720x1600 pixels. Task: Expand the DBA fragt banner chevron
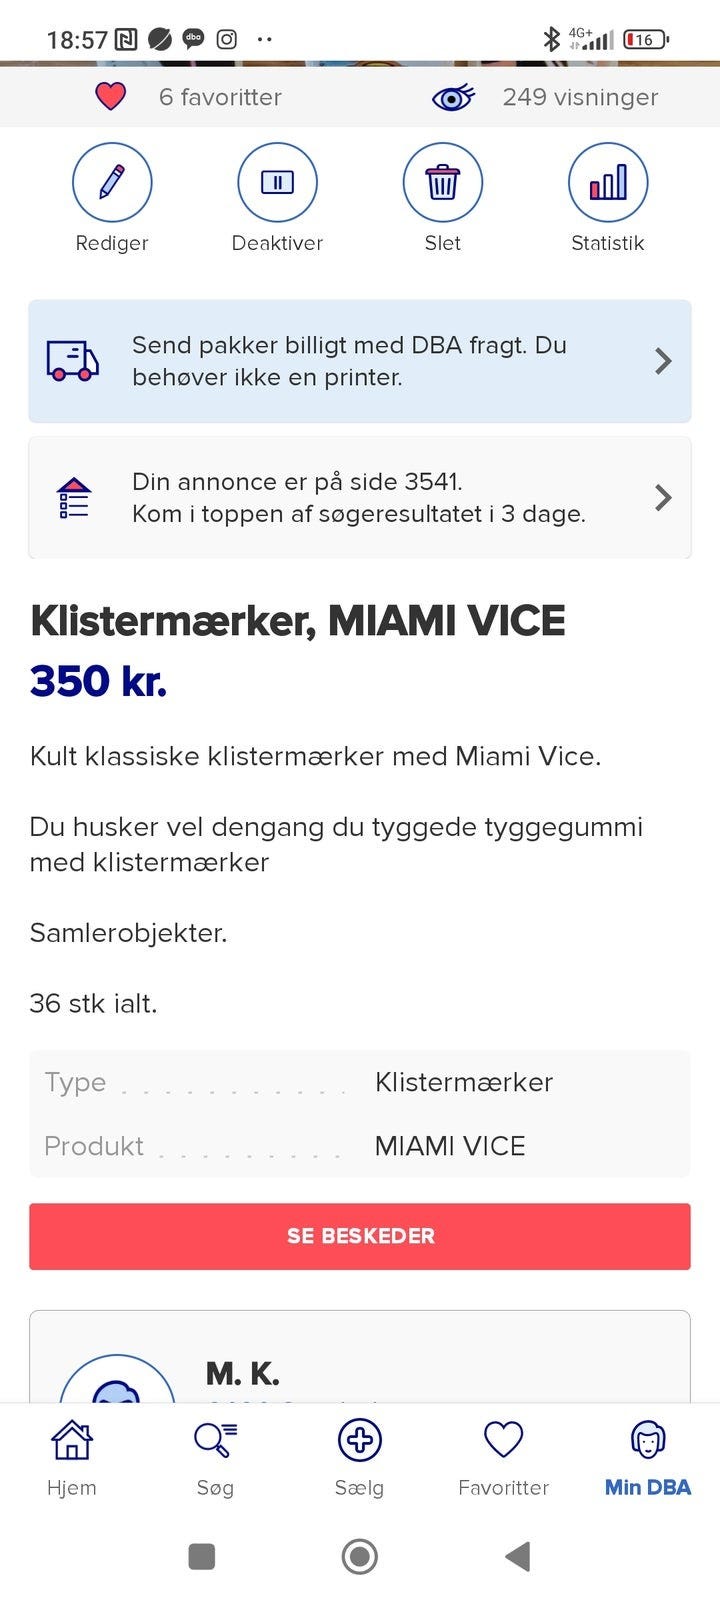[662, 361]
